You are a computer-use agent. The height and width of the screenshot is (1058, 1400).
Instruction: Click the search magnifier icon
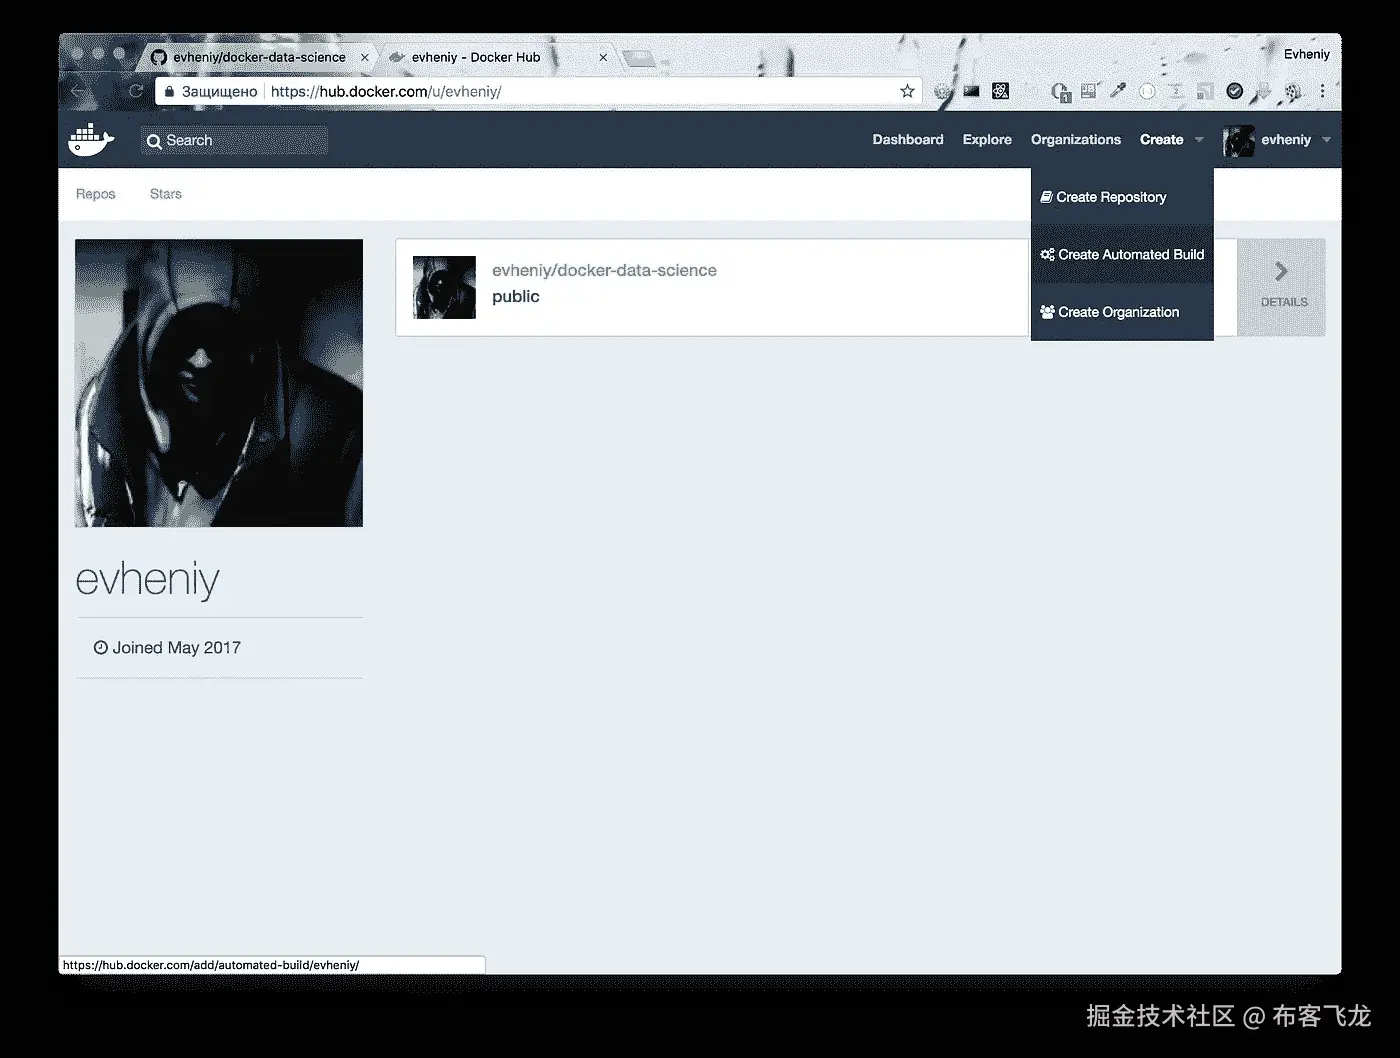[154, 141]
